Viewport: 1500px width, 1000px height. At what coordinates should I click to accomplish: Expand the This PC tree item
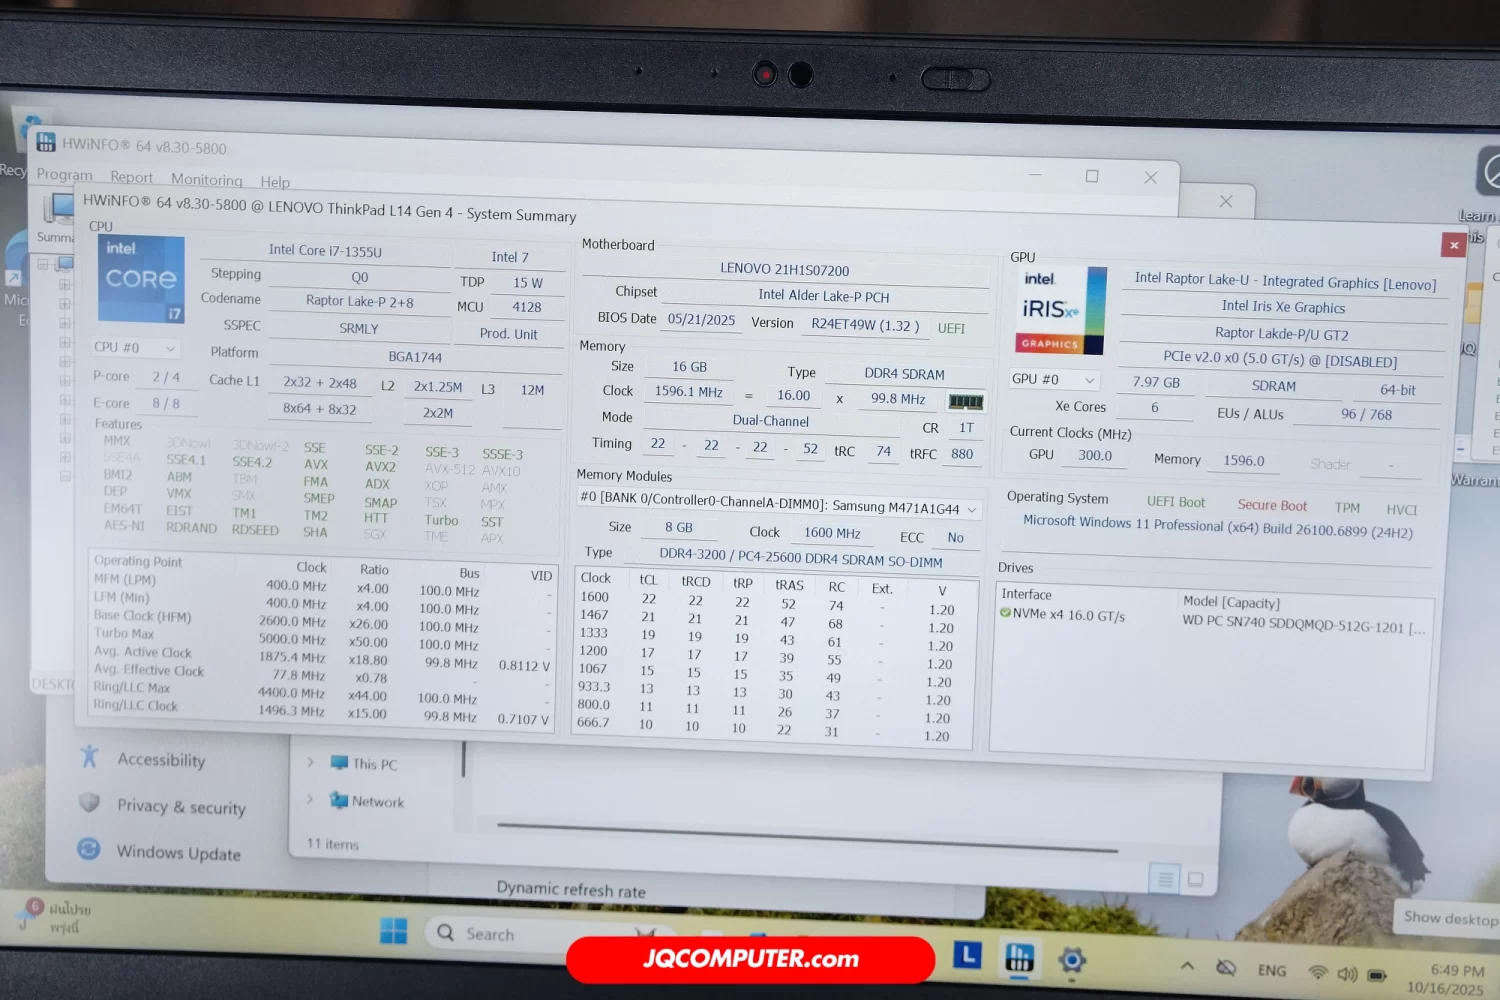(x=311, y=762)
